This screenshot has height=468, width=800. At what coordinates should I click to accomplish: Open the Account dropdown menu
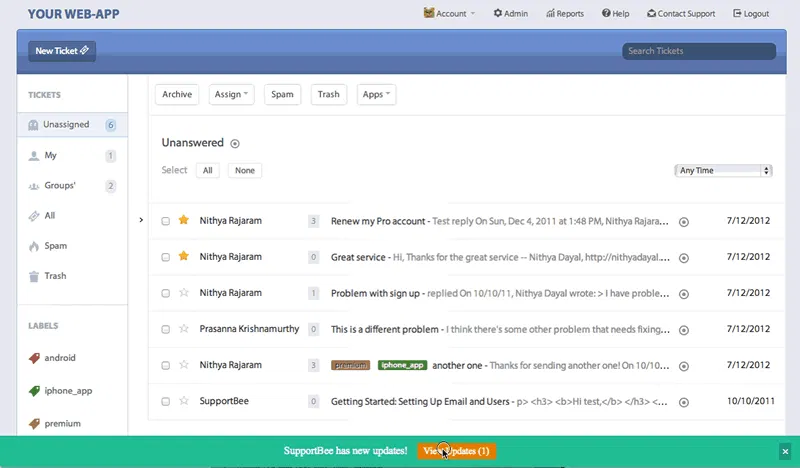(449, 13)
